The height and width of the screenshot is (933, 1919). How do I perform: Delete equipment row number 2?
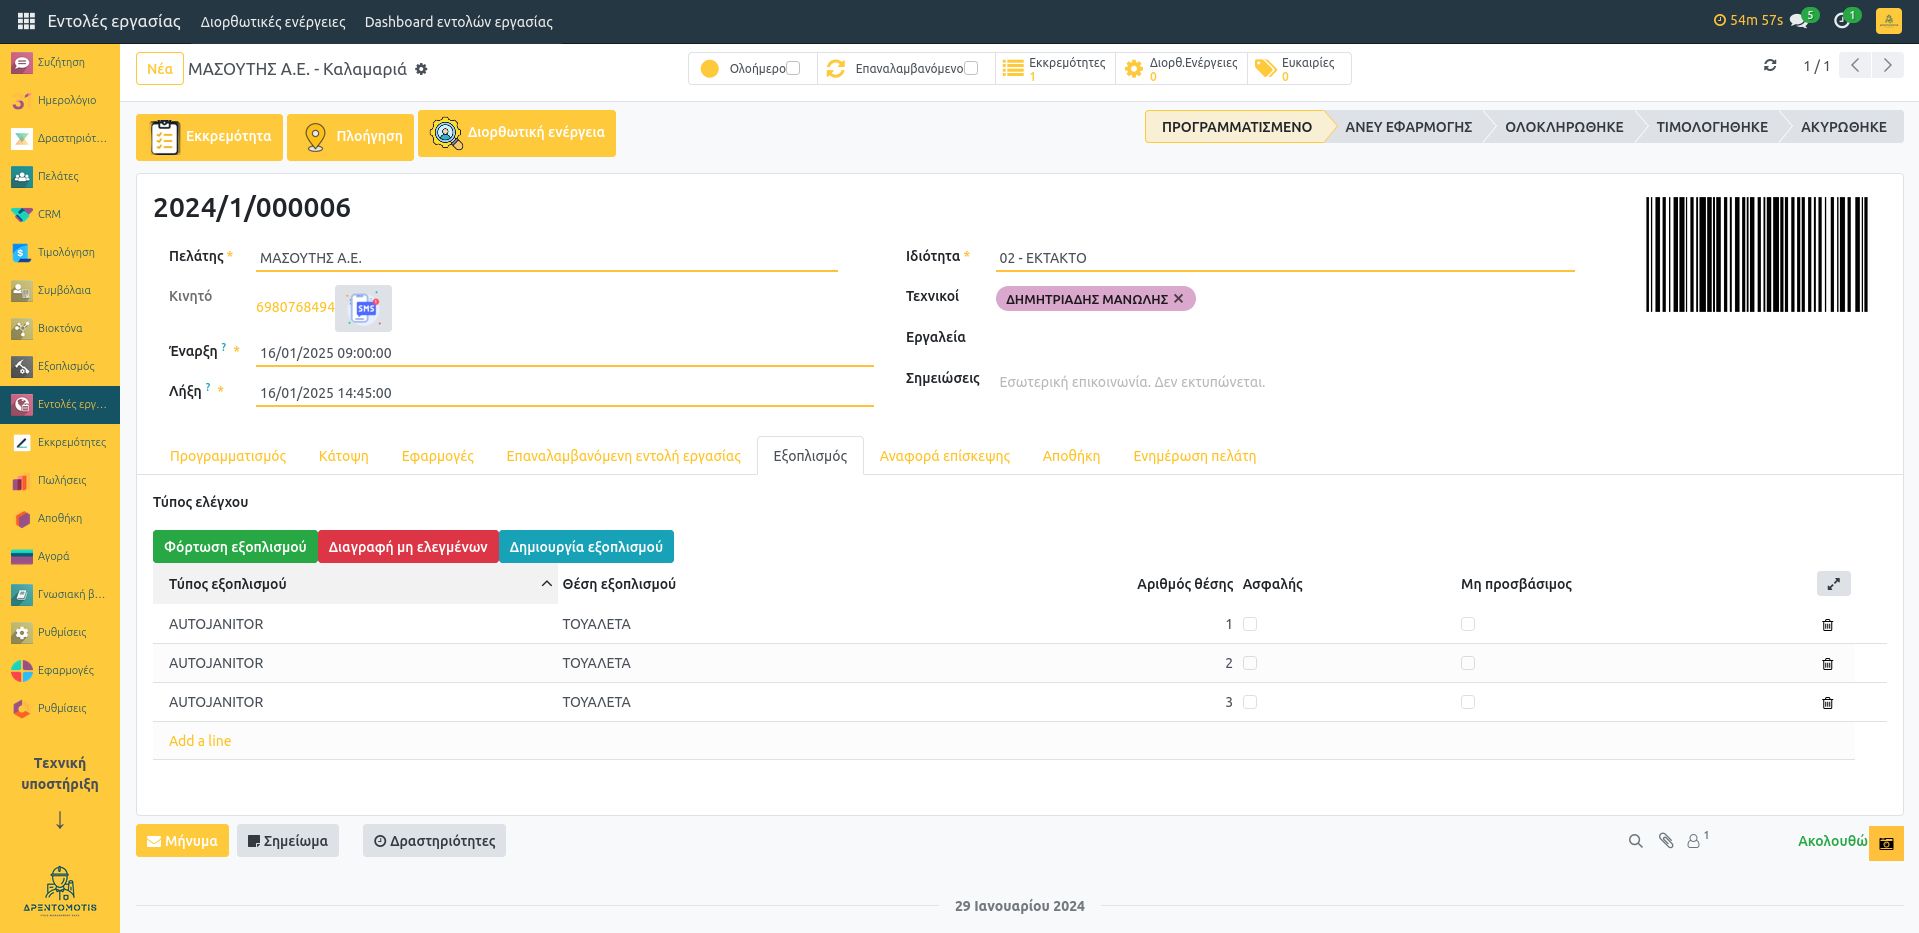tap(1827, 664)
